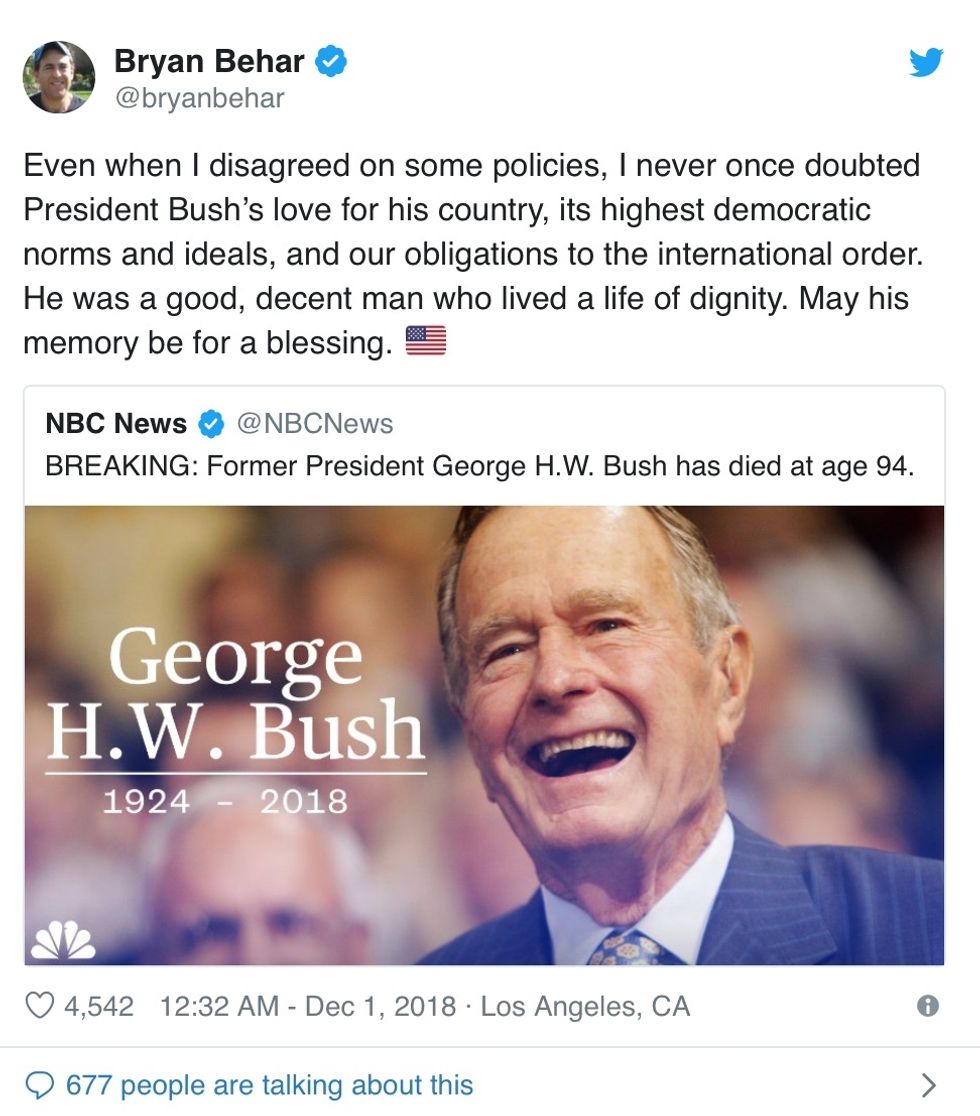This screenshot has width=980, height=1116.
Task: Click the info circle icon
Action: tap(928, 1006)
